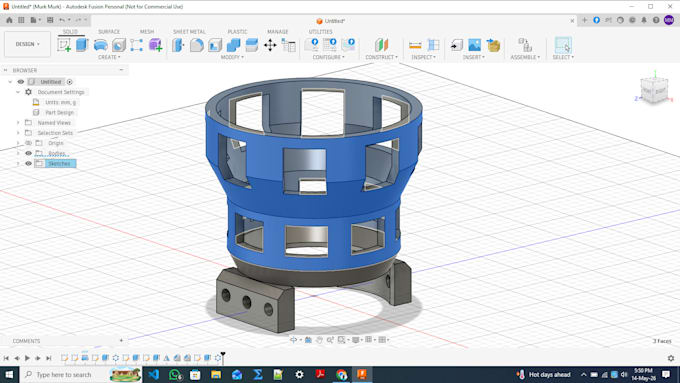The image size is (680, 383).
Task: Click the Select tool icon
Action: (563, 45)
